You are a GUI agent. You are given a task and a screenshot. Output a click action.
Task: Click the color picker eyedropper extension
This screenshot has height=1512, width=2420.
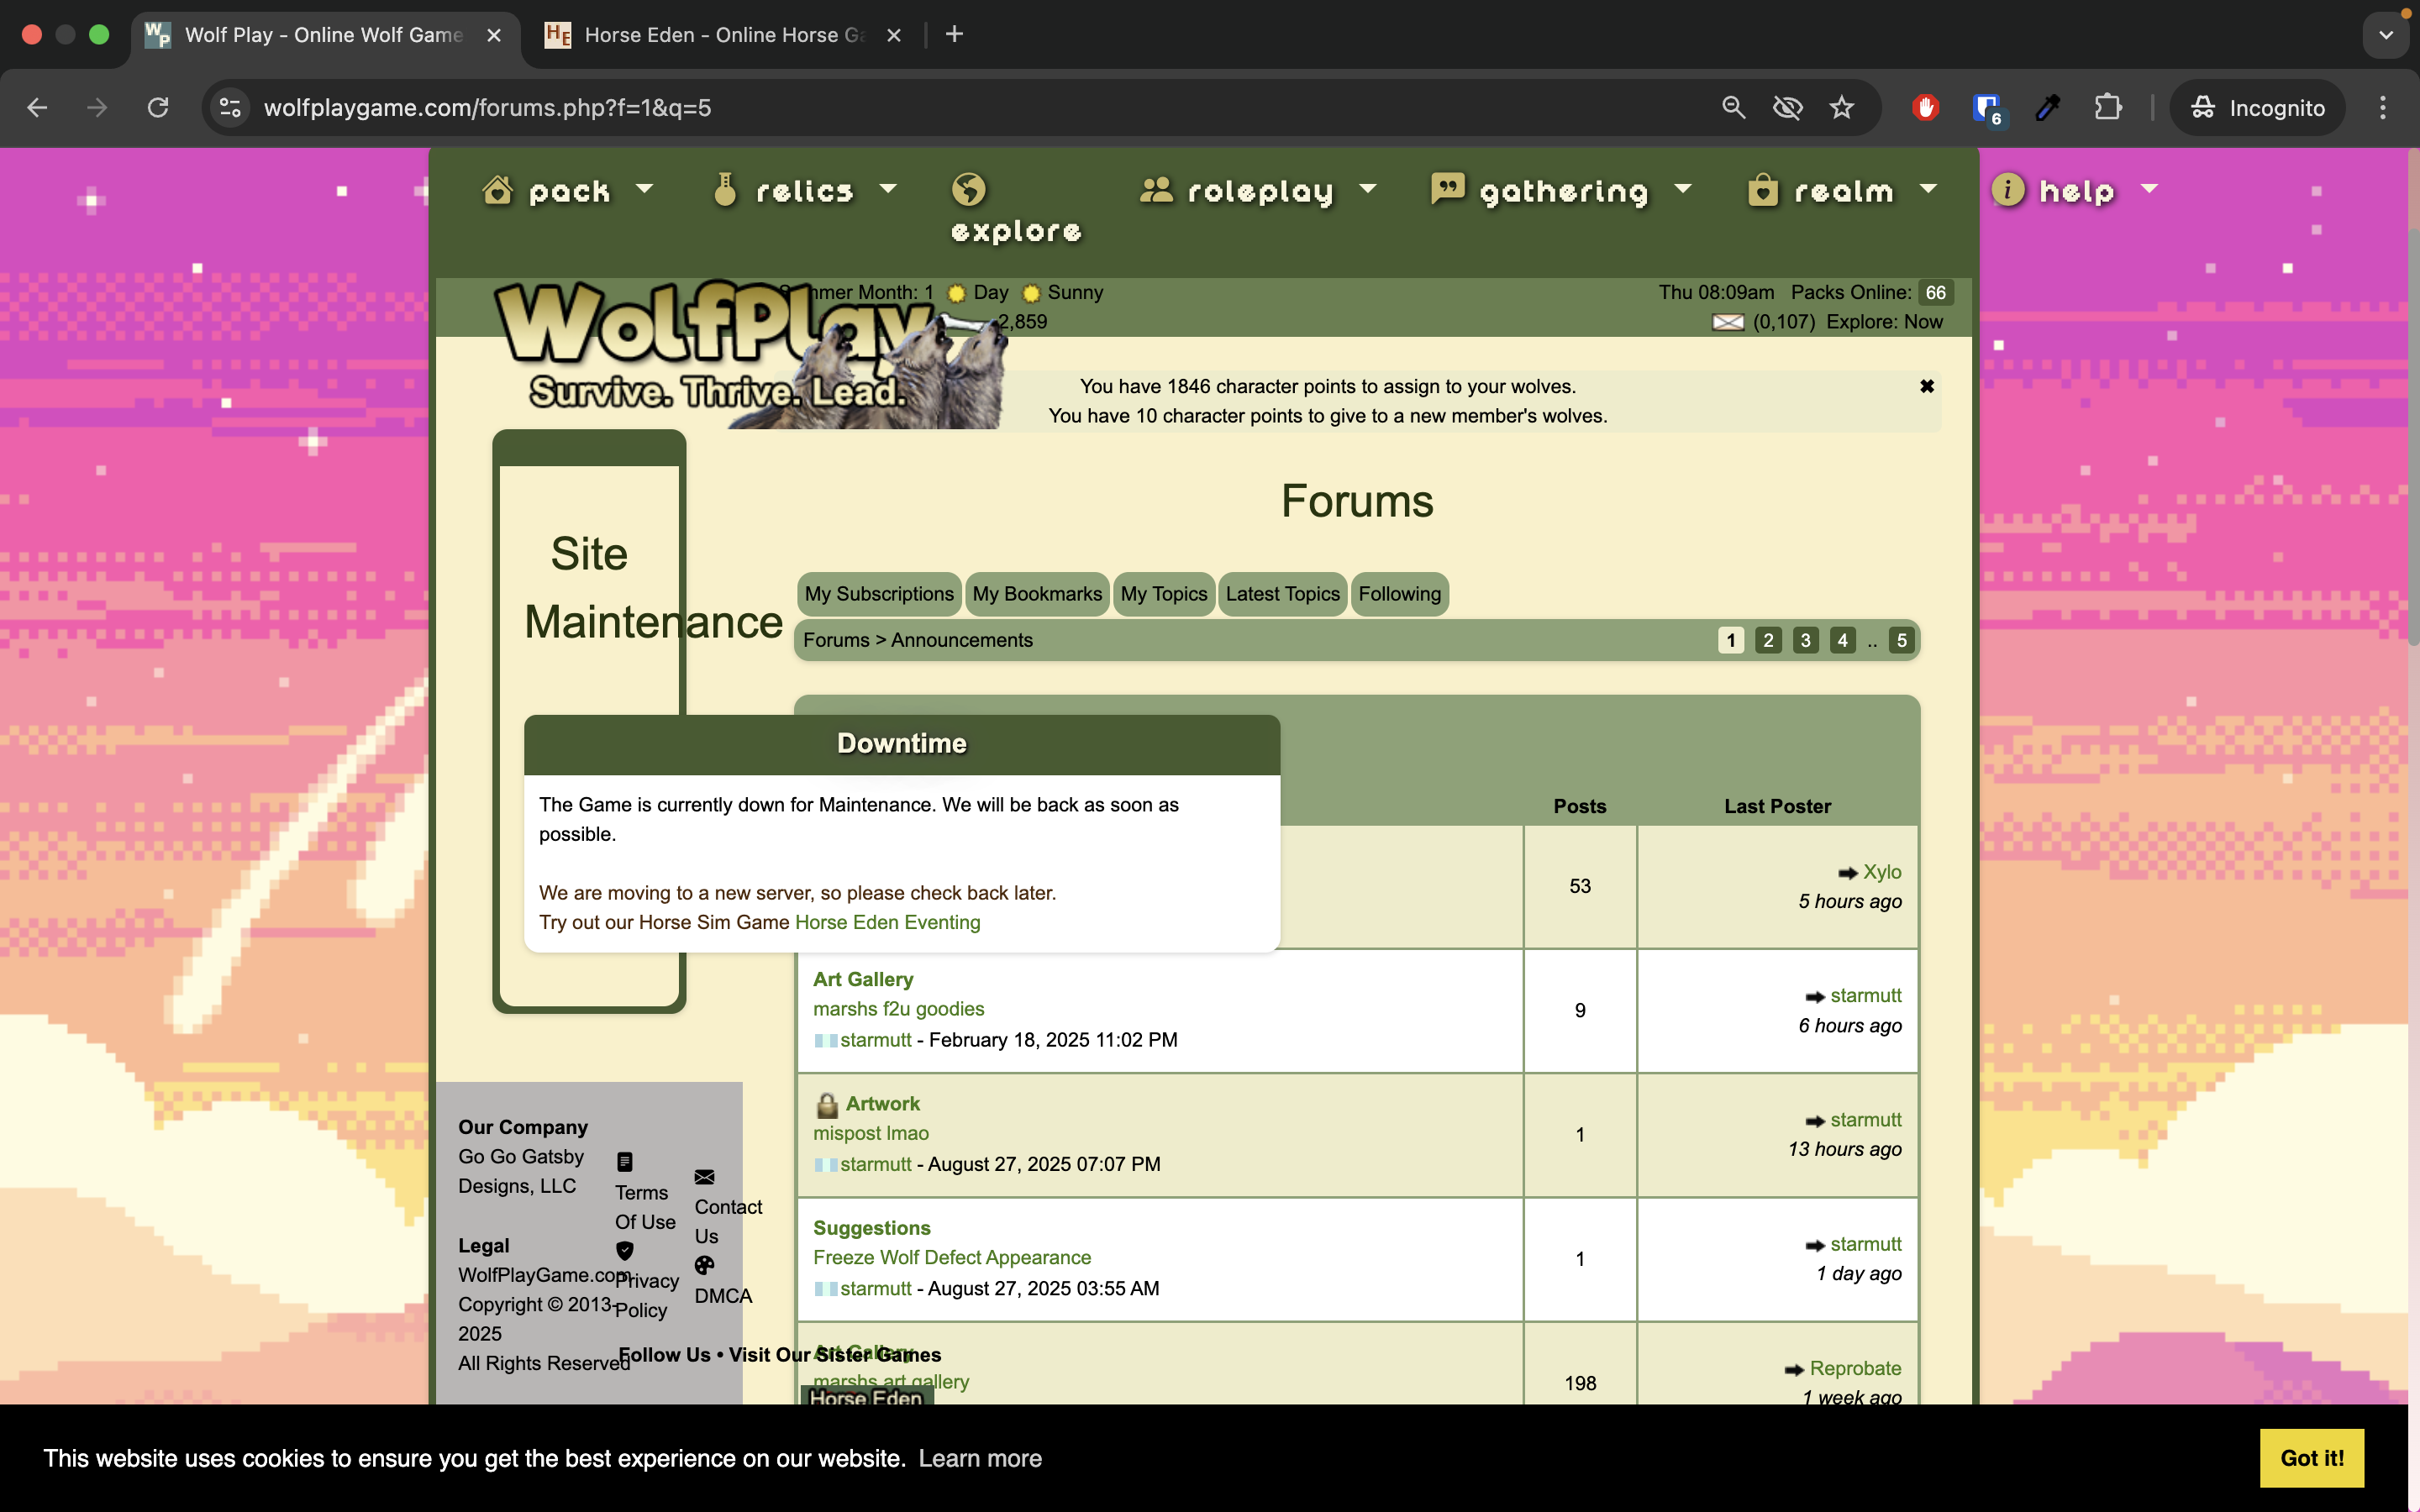pos(2047,107)
